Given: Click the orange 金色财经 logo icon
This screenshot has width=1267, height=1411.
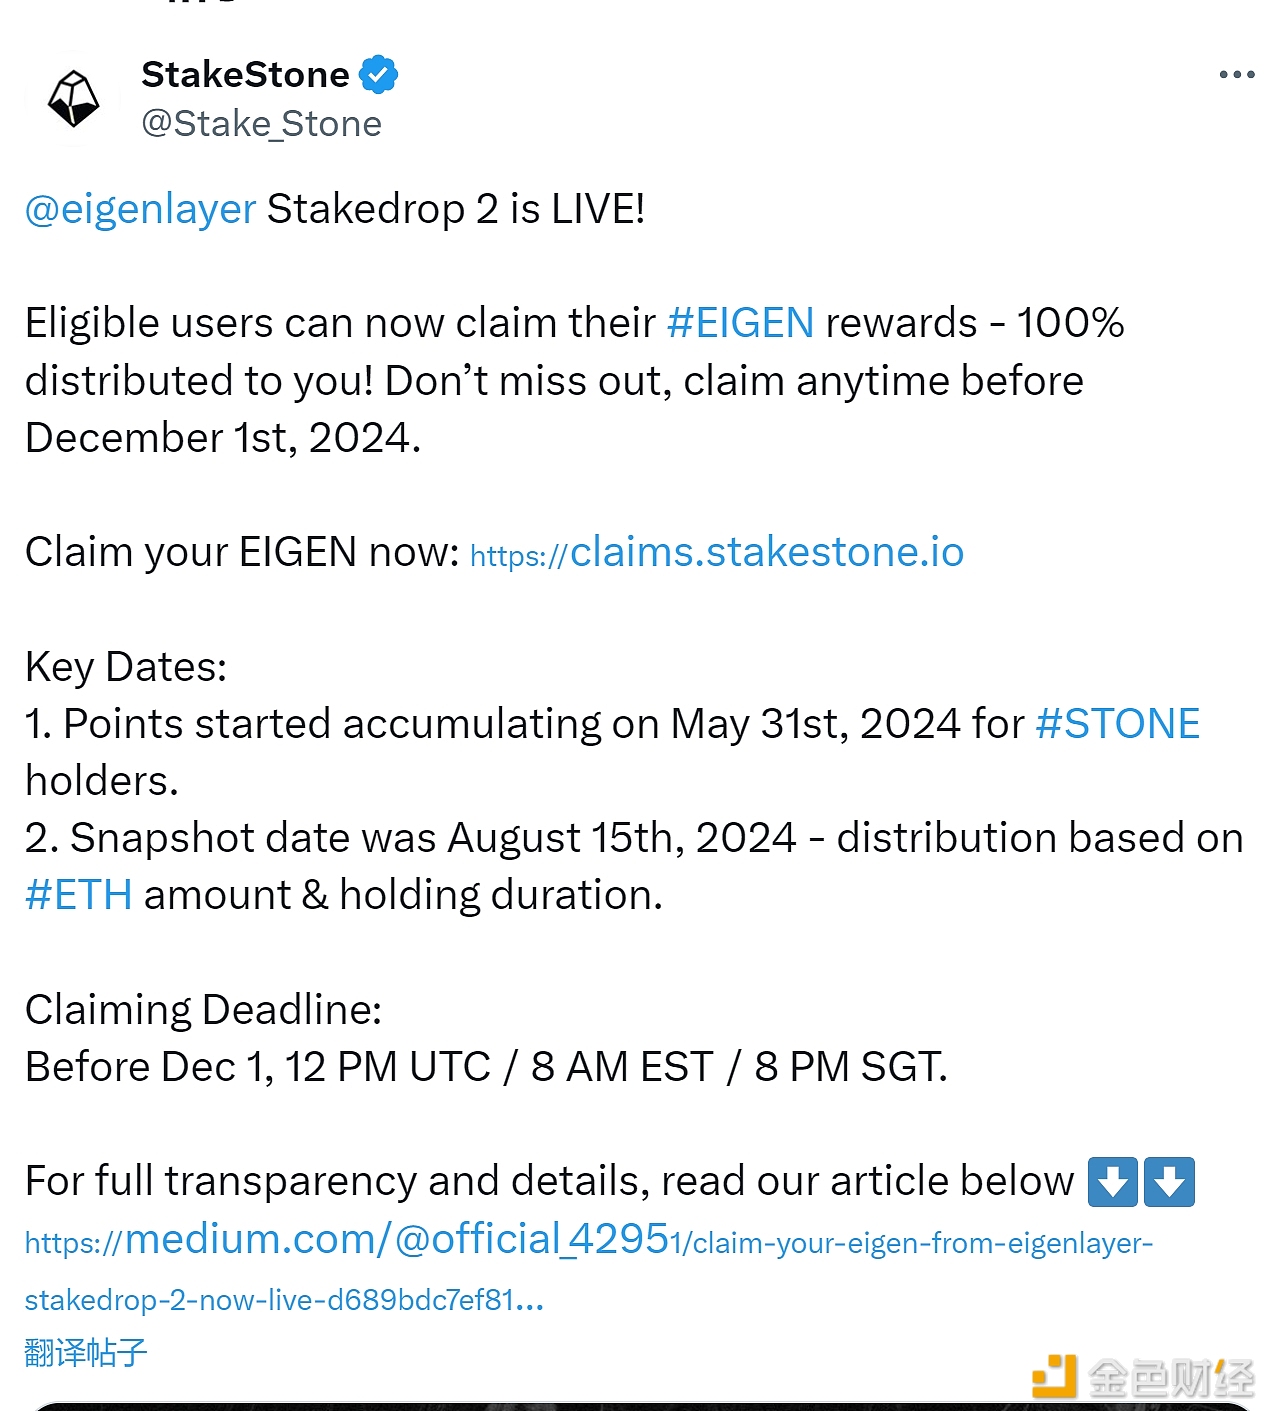Looking at the screenshot, I should click(x=1054, y=1376).
